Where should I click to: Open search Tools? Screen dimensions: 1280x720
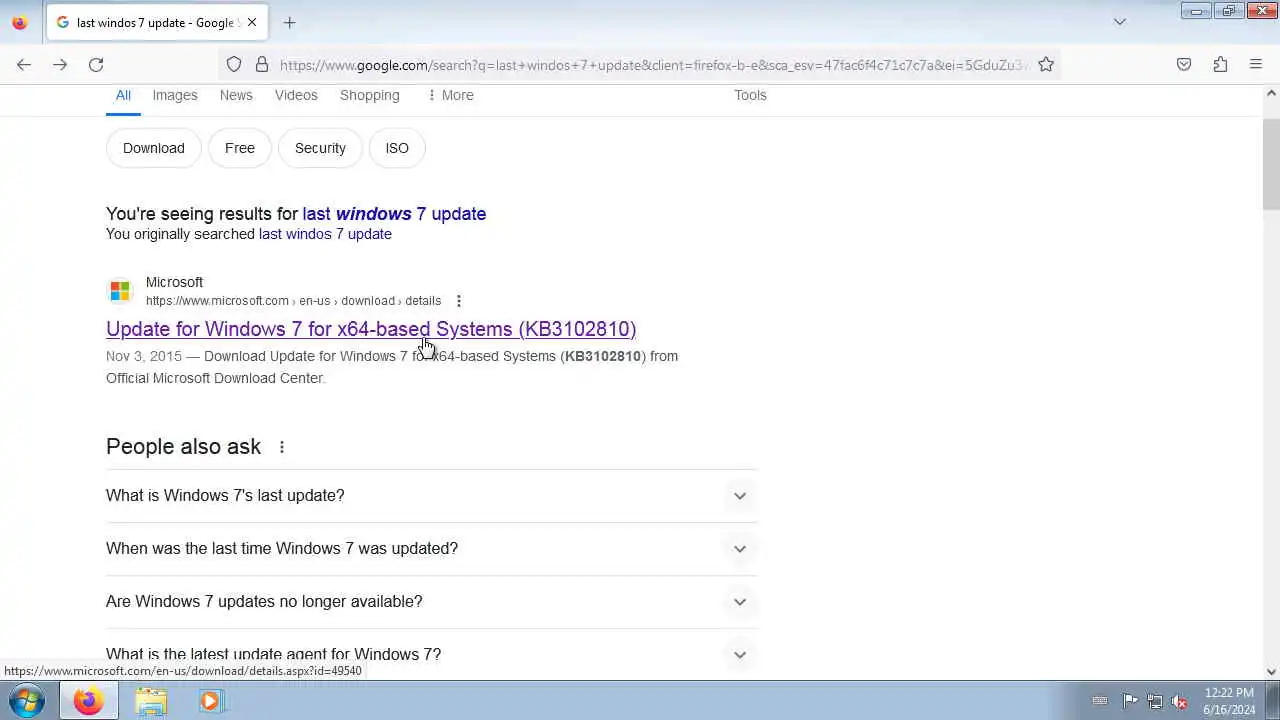click(750, 95)
